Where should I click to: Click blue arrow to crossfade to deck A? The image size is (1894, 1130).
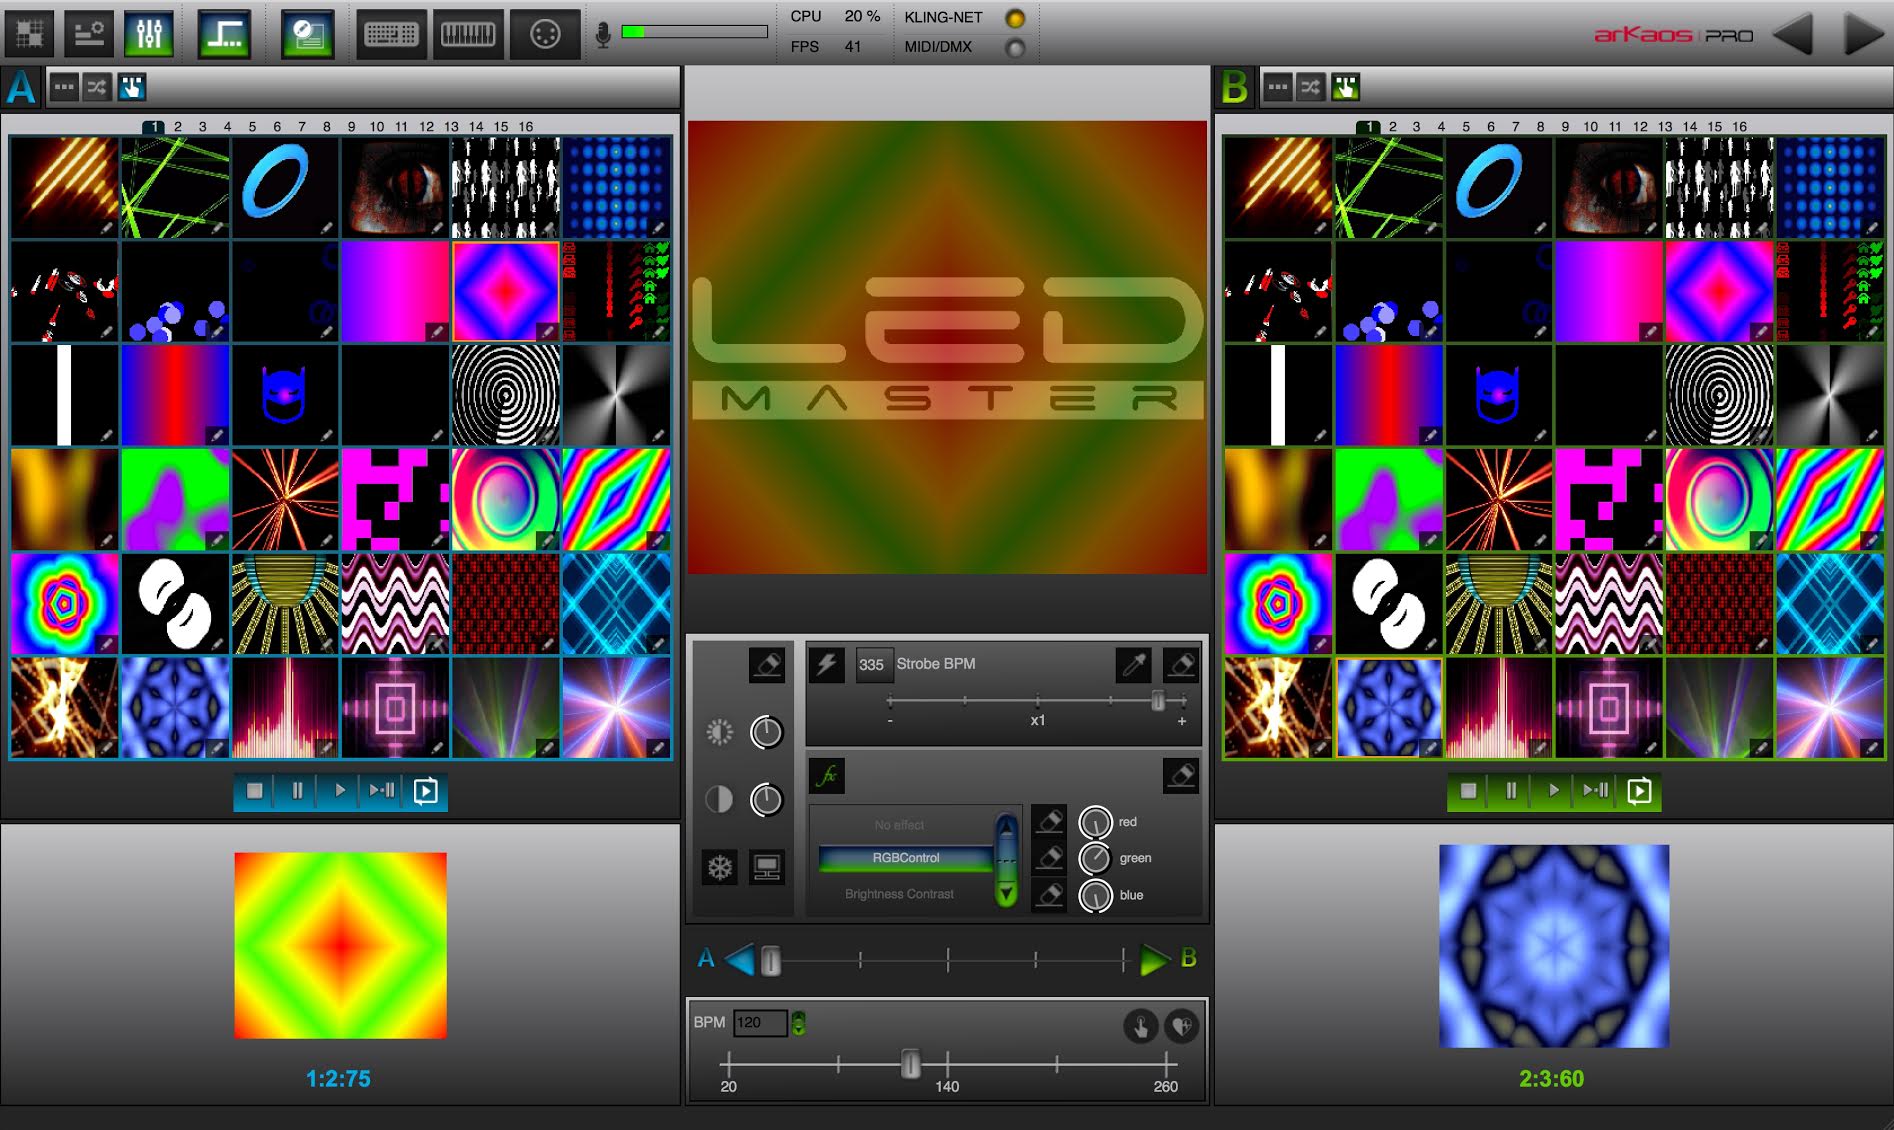(x=739, y=960)
